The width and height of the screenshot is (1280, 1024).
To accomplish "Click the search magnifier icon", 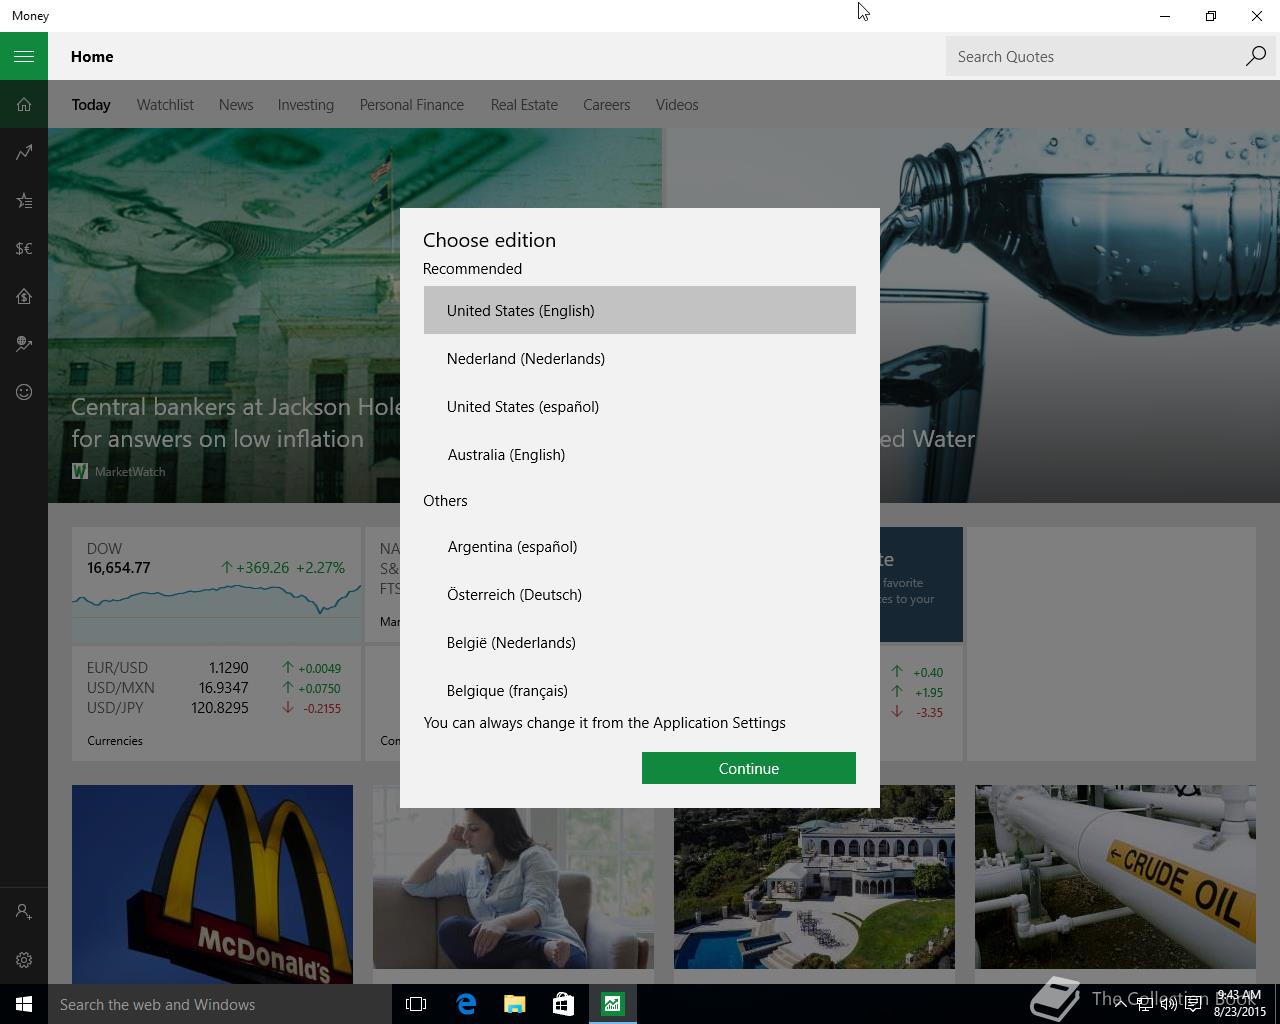I will (x=1255, y=56).
